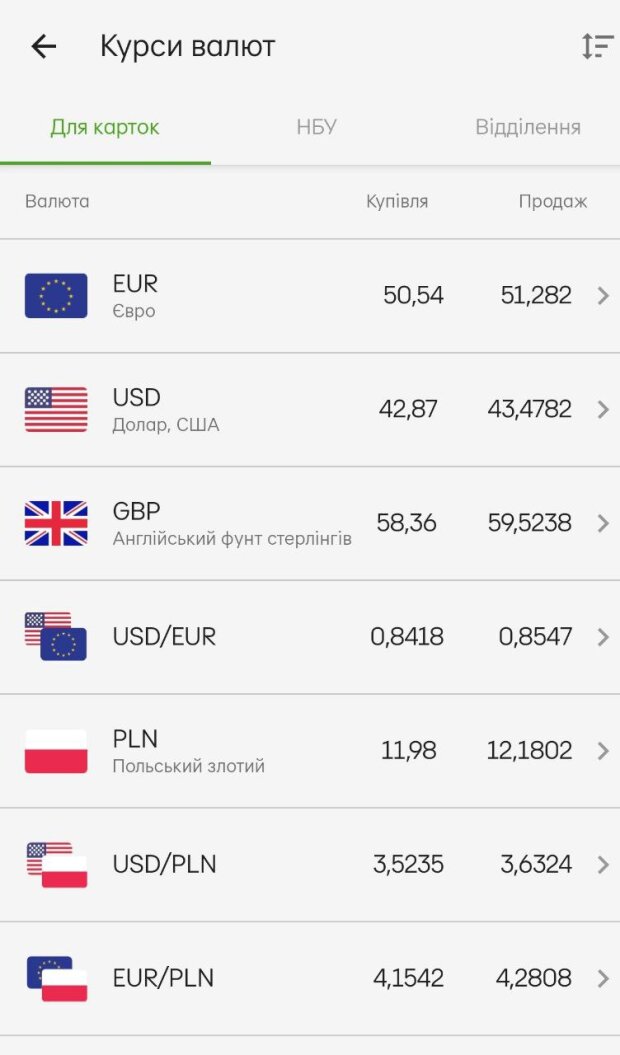Tap the GBP British flag icon
620x1055 pixels.
[56, 523]
